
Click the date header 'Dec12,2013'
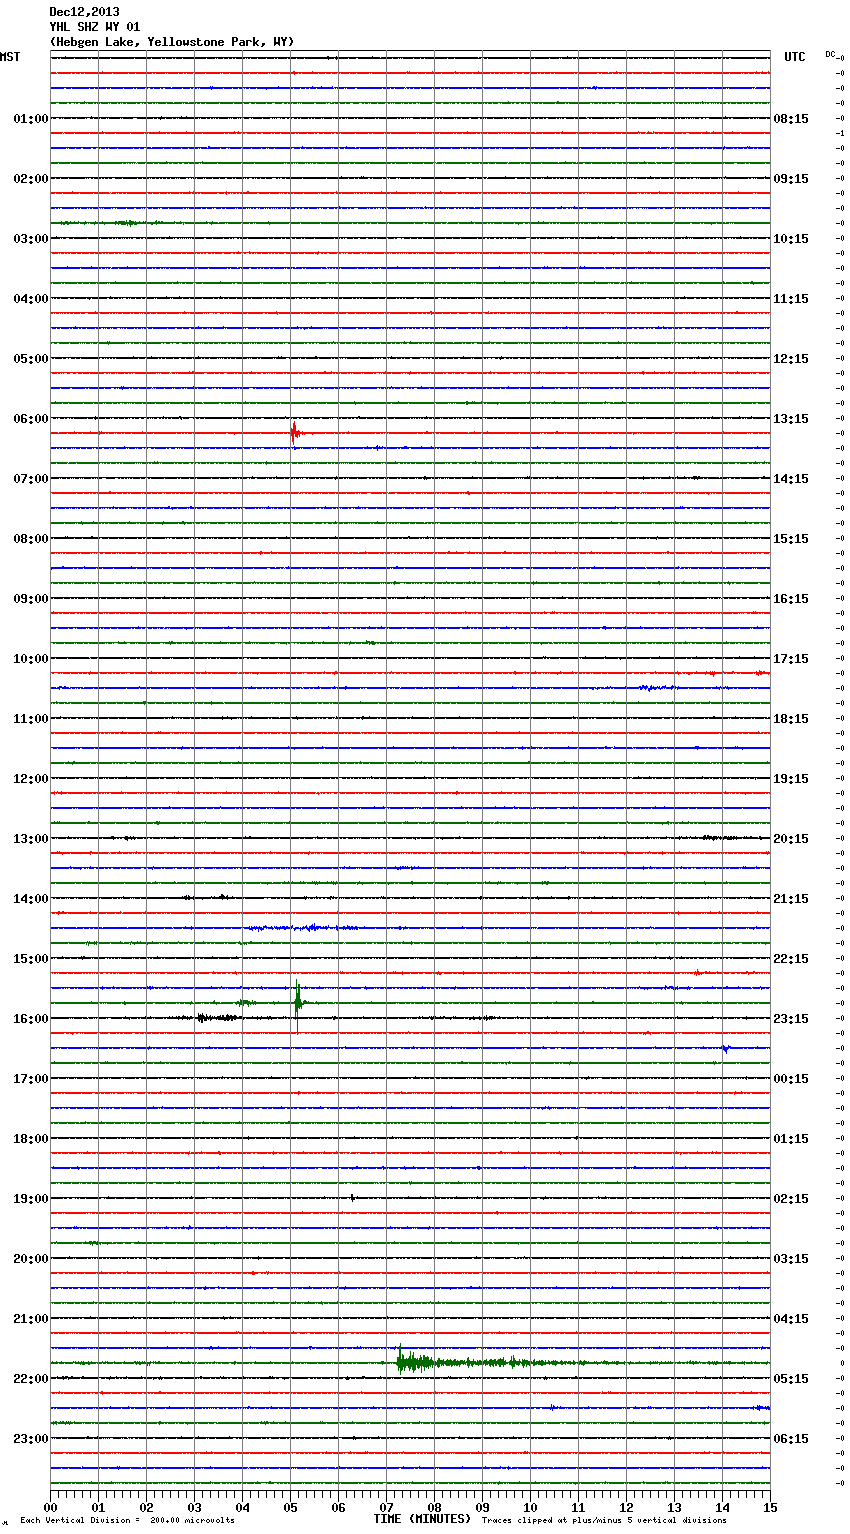[84, 12]
